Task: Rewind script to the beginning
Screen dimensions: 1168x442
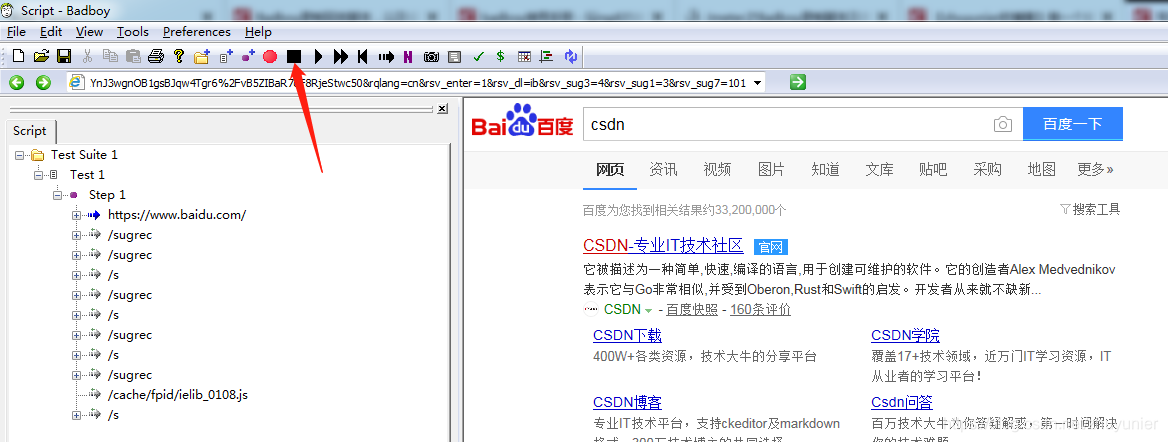Action: point(363,56)
